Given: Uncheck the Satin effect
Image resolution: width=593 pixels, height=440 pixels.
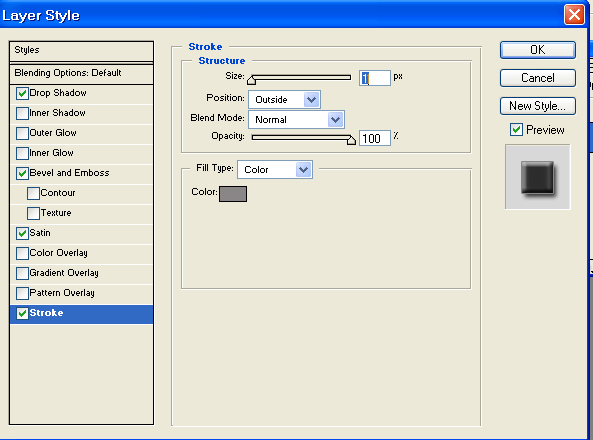Looking at the screenshot, I should click(22, 233).
